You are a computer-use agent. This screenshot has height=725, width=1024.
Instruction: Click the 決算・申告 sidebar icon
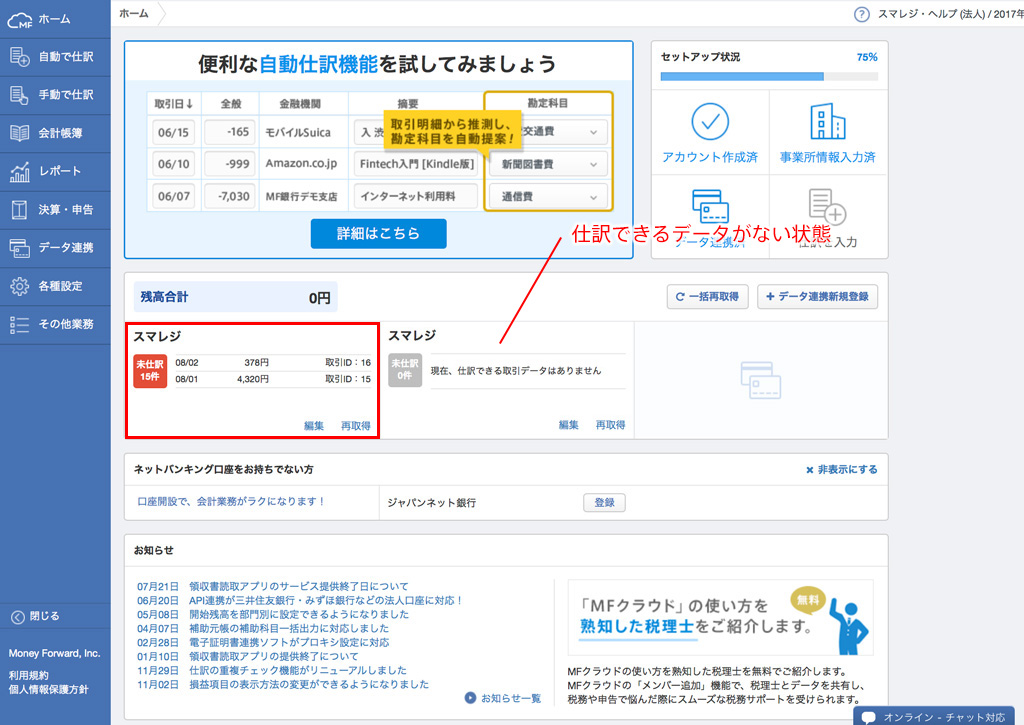(x=20, y=210)
